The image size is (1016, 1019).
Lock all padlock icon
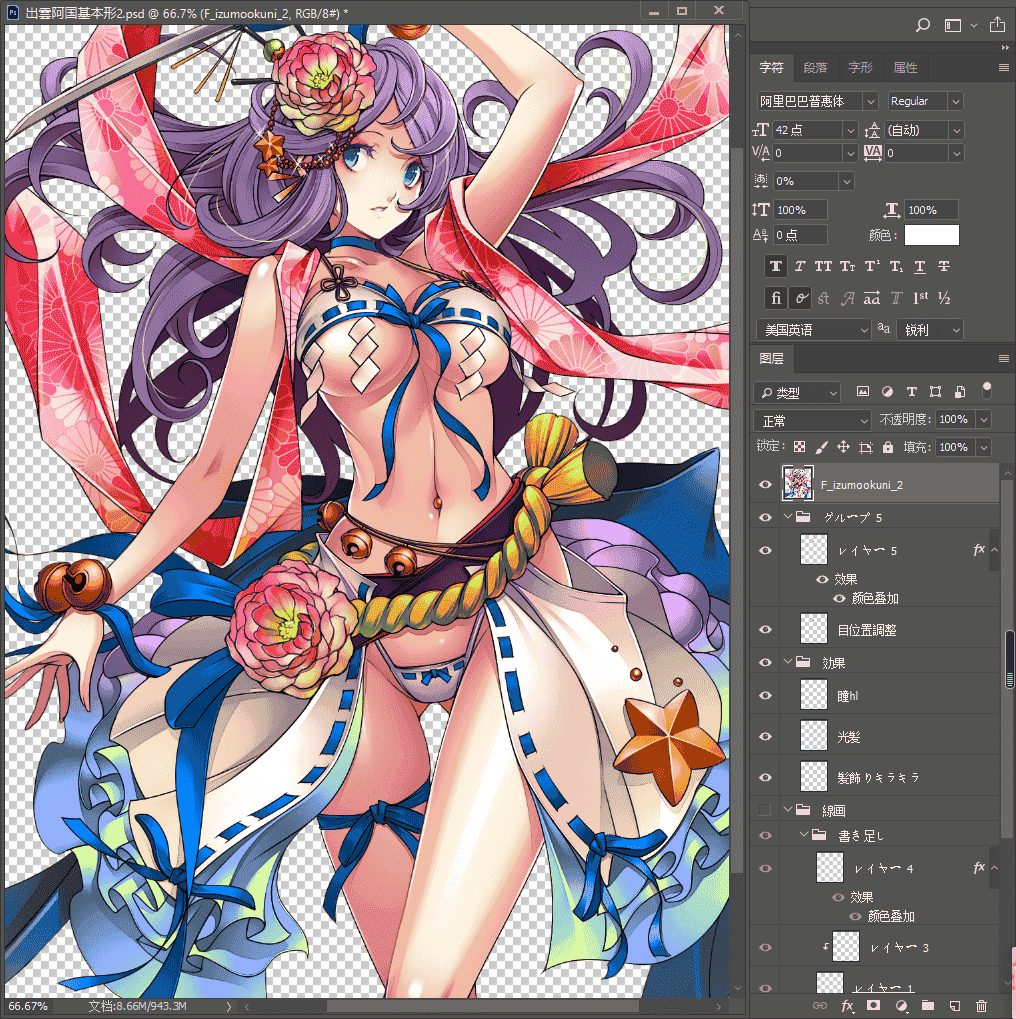pyautogui.click(x=887, y=447)
